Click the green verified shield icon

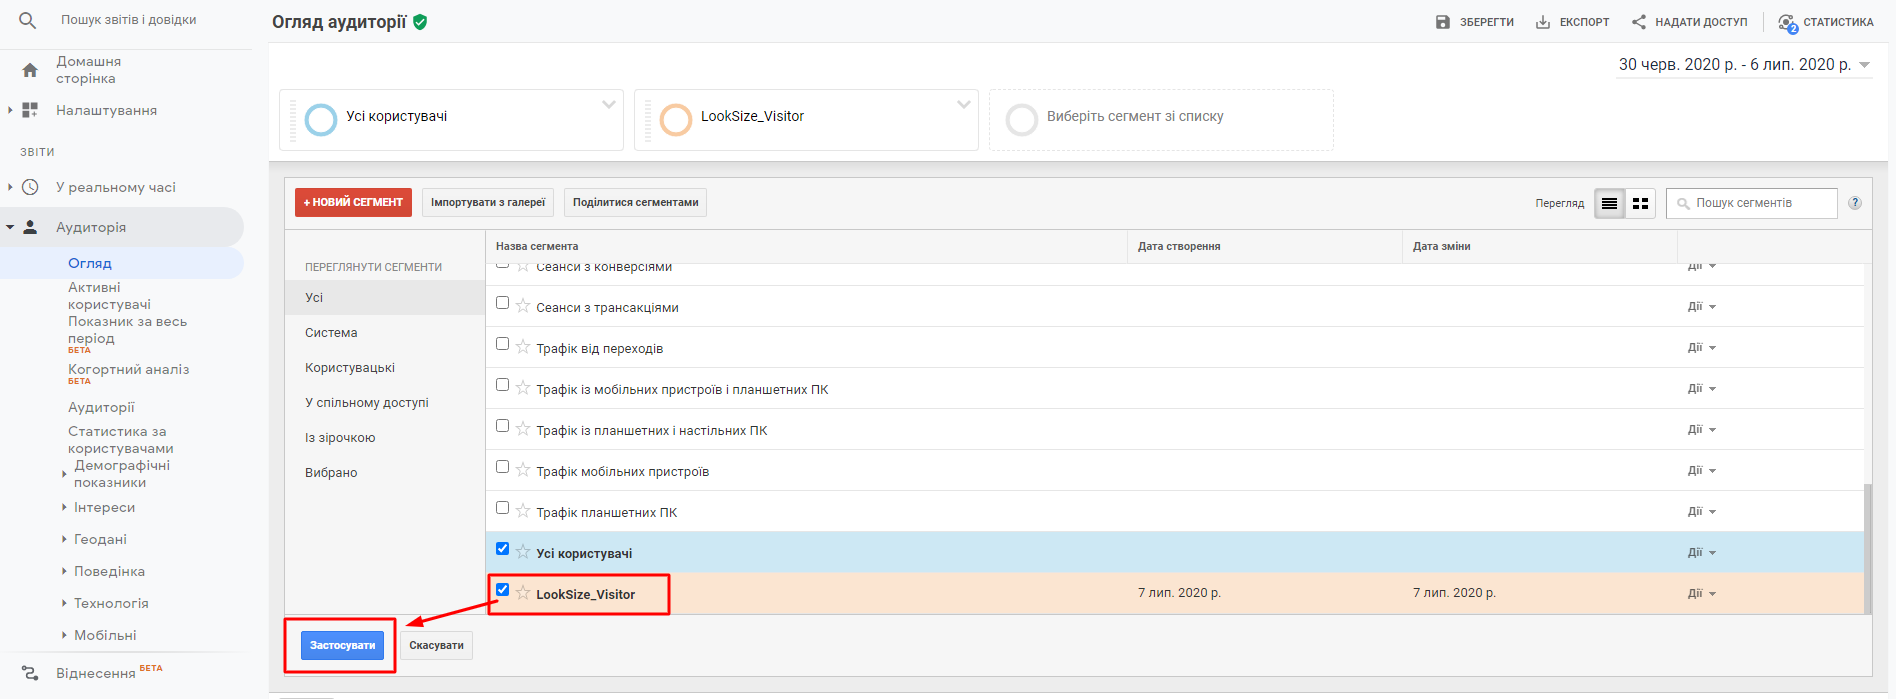420,22
